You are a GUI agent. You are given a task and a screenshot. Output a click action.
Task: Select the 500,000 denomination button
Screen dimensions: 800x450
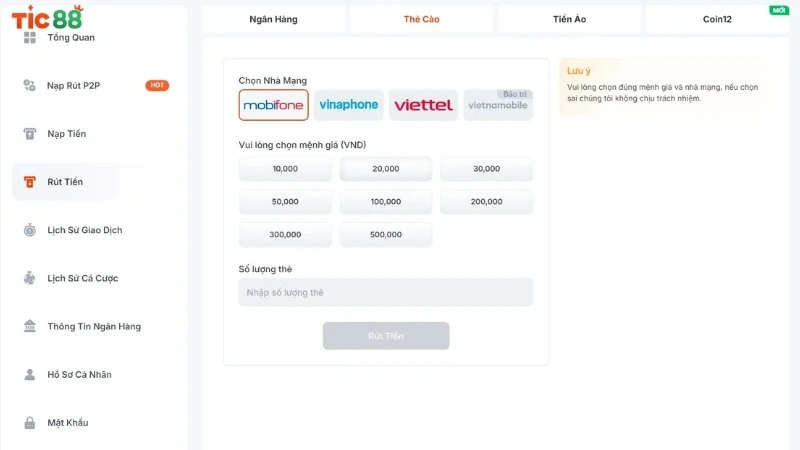pyautogui.click(x=386, y=235)
